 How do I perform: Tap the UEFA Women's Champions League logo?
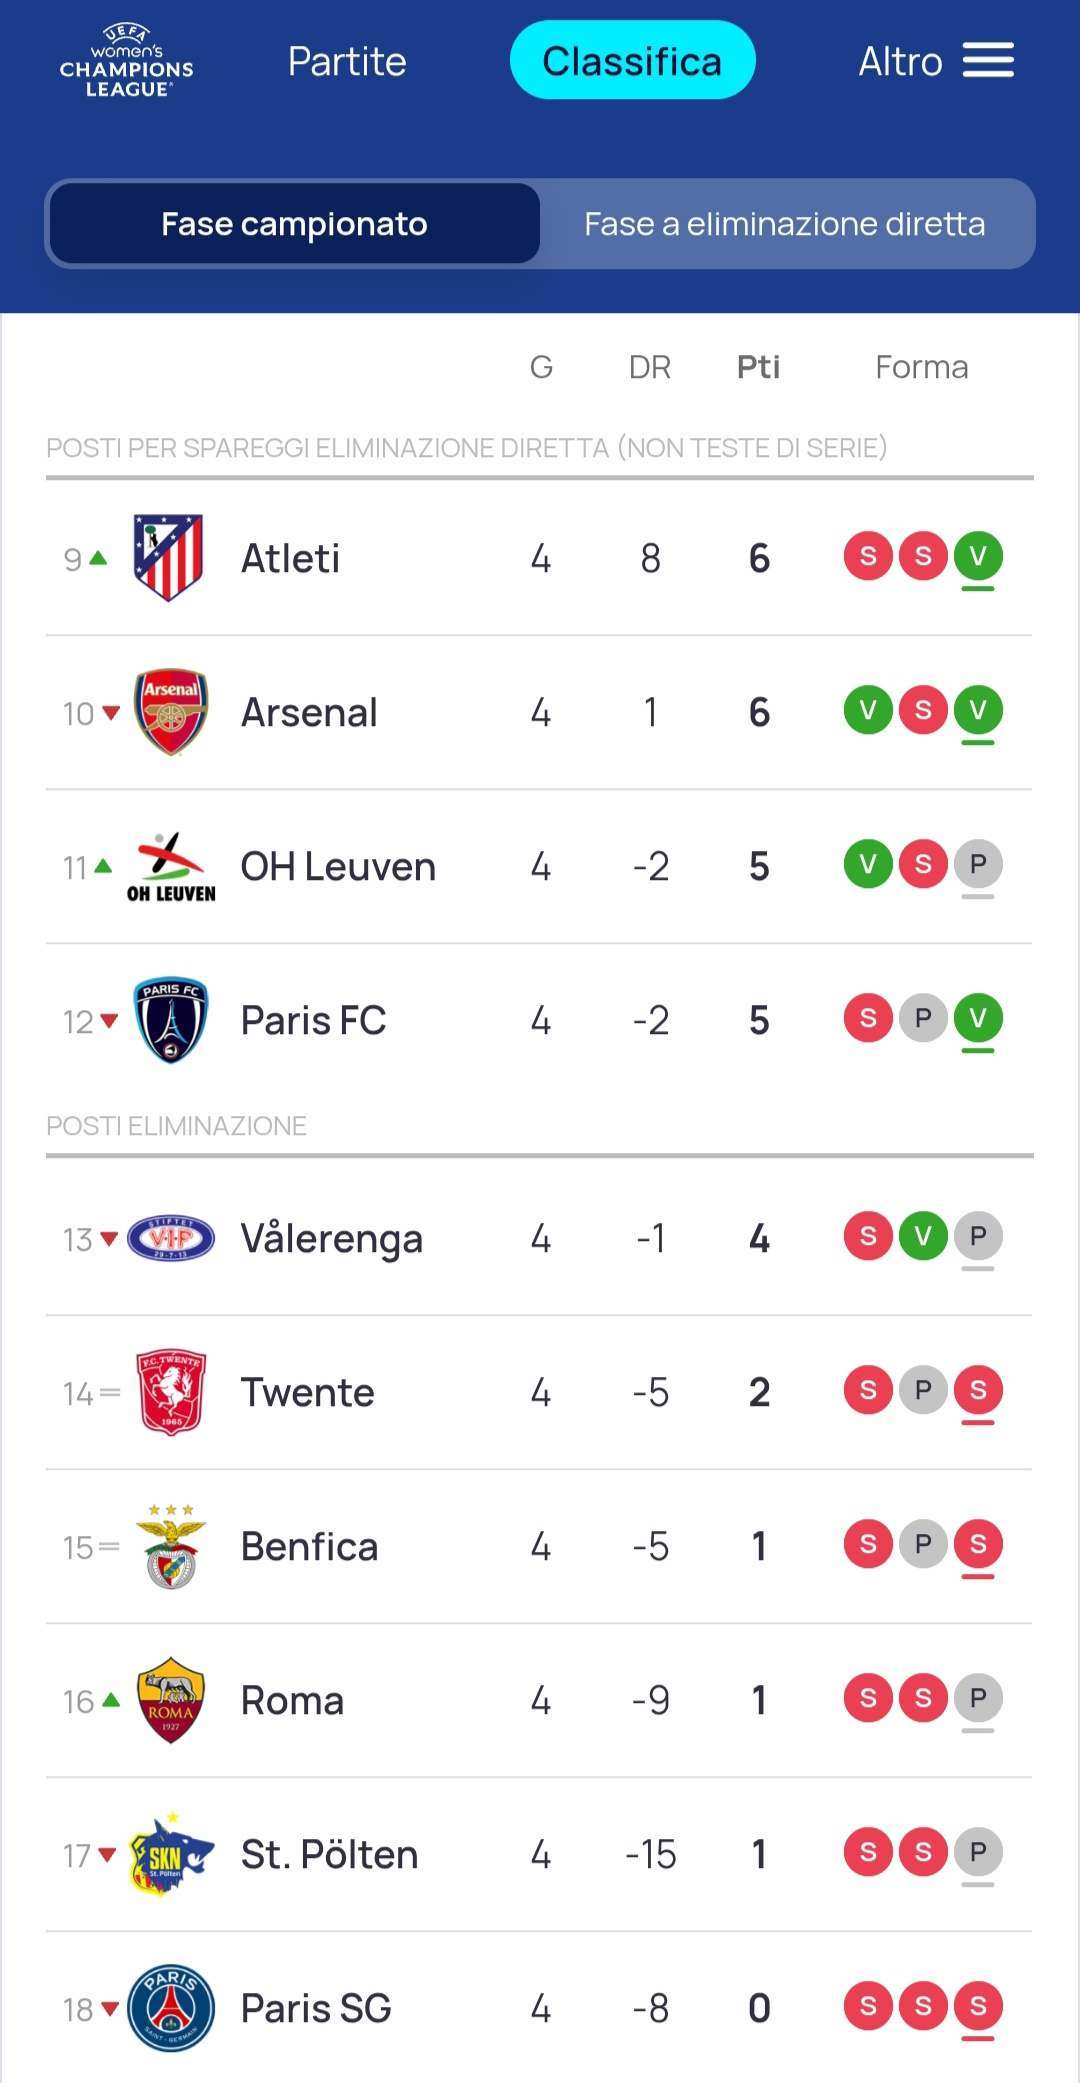click(127, 61)
